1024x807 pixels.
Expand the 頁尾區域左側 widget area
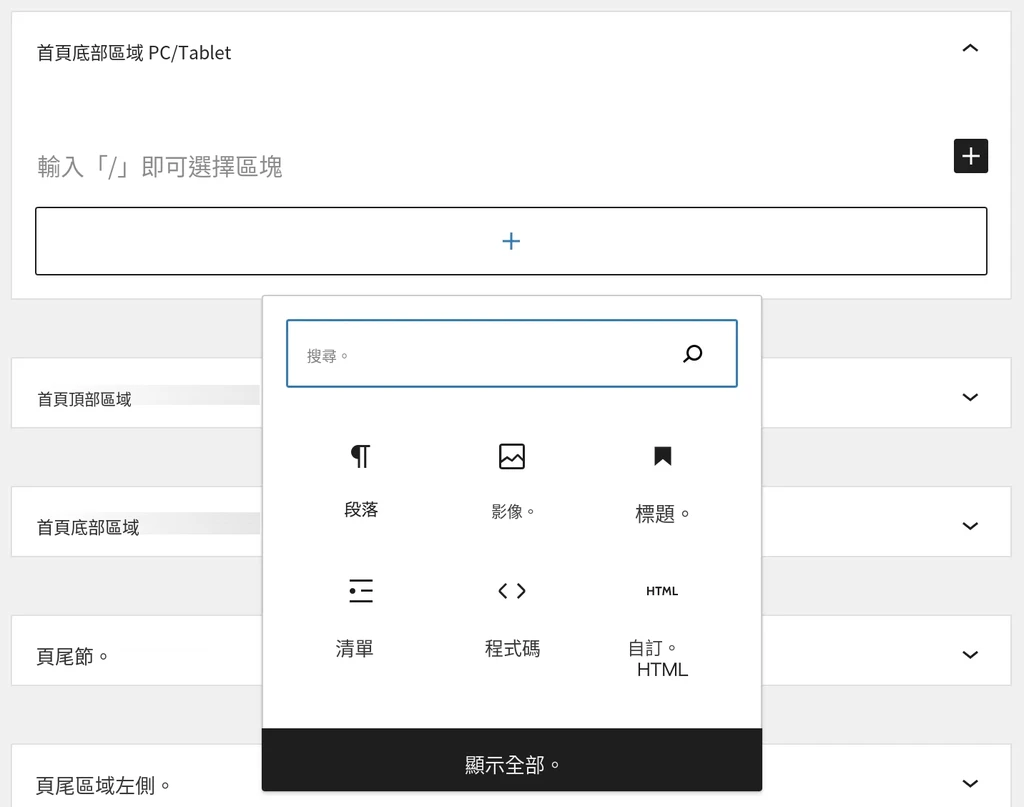[x=970, y=783]
